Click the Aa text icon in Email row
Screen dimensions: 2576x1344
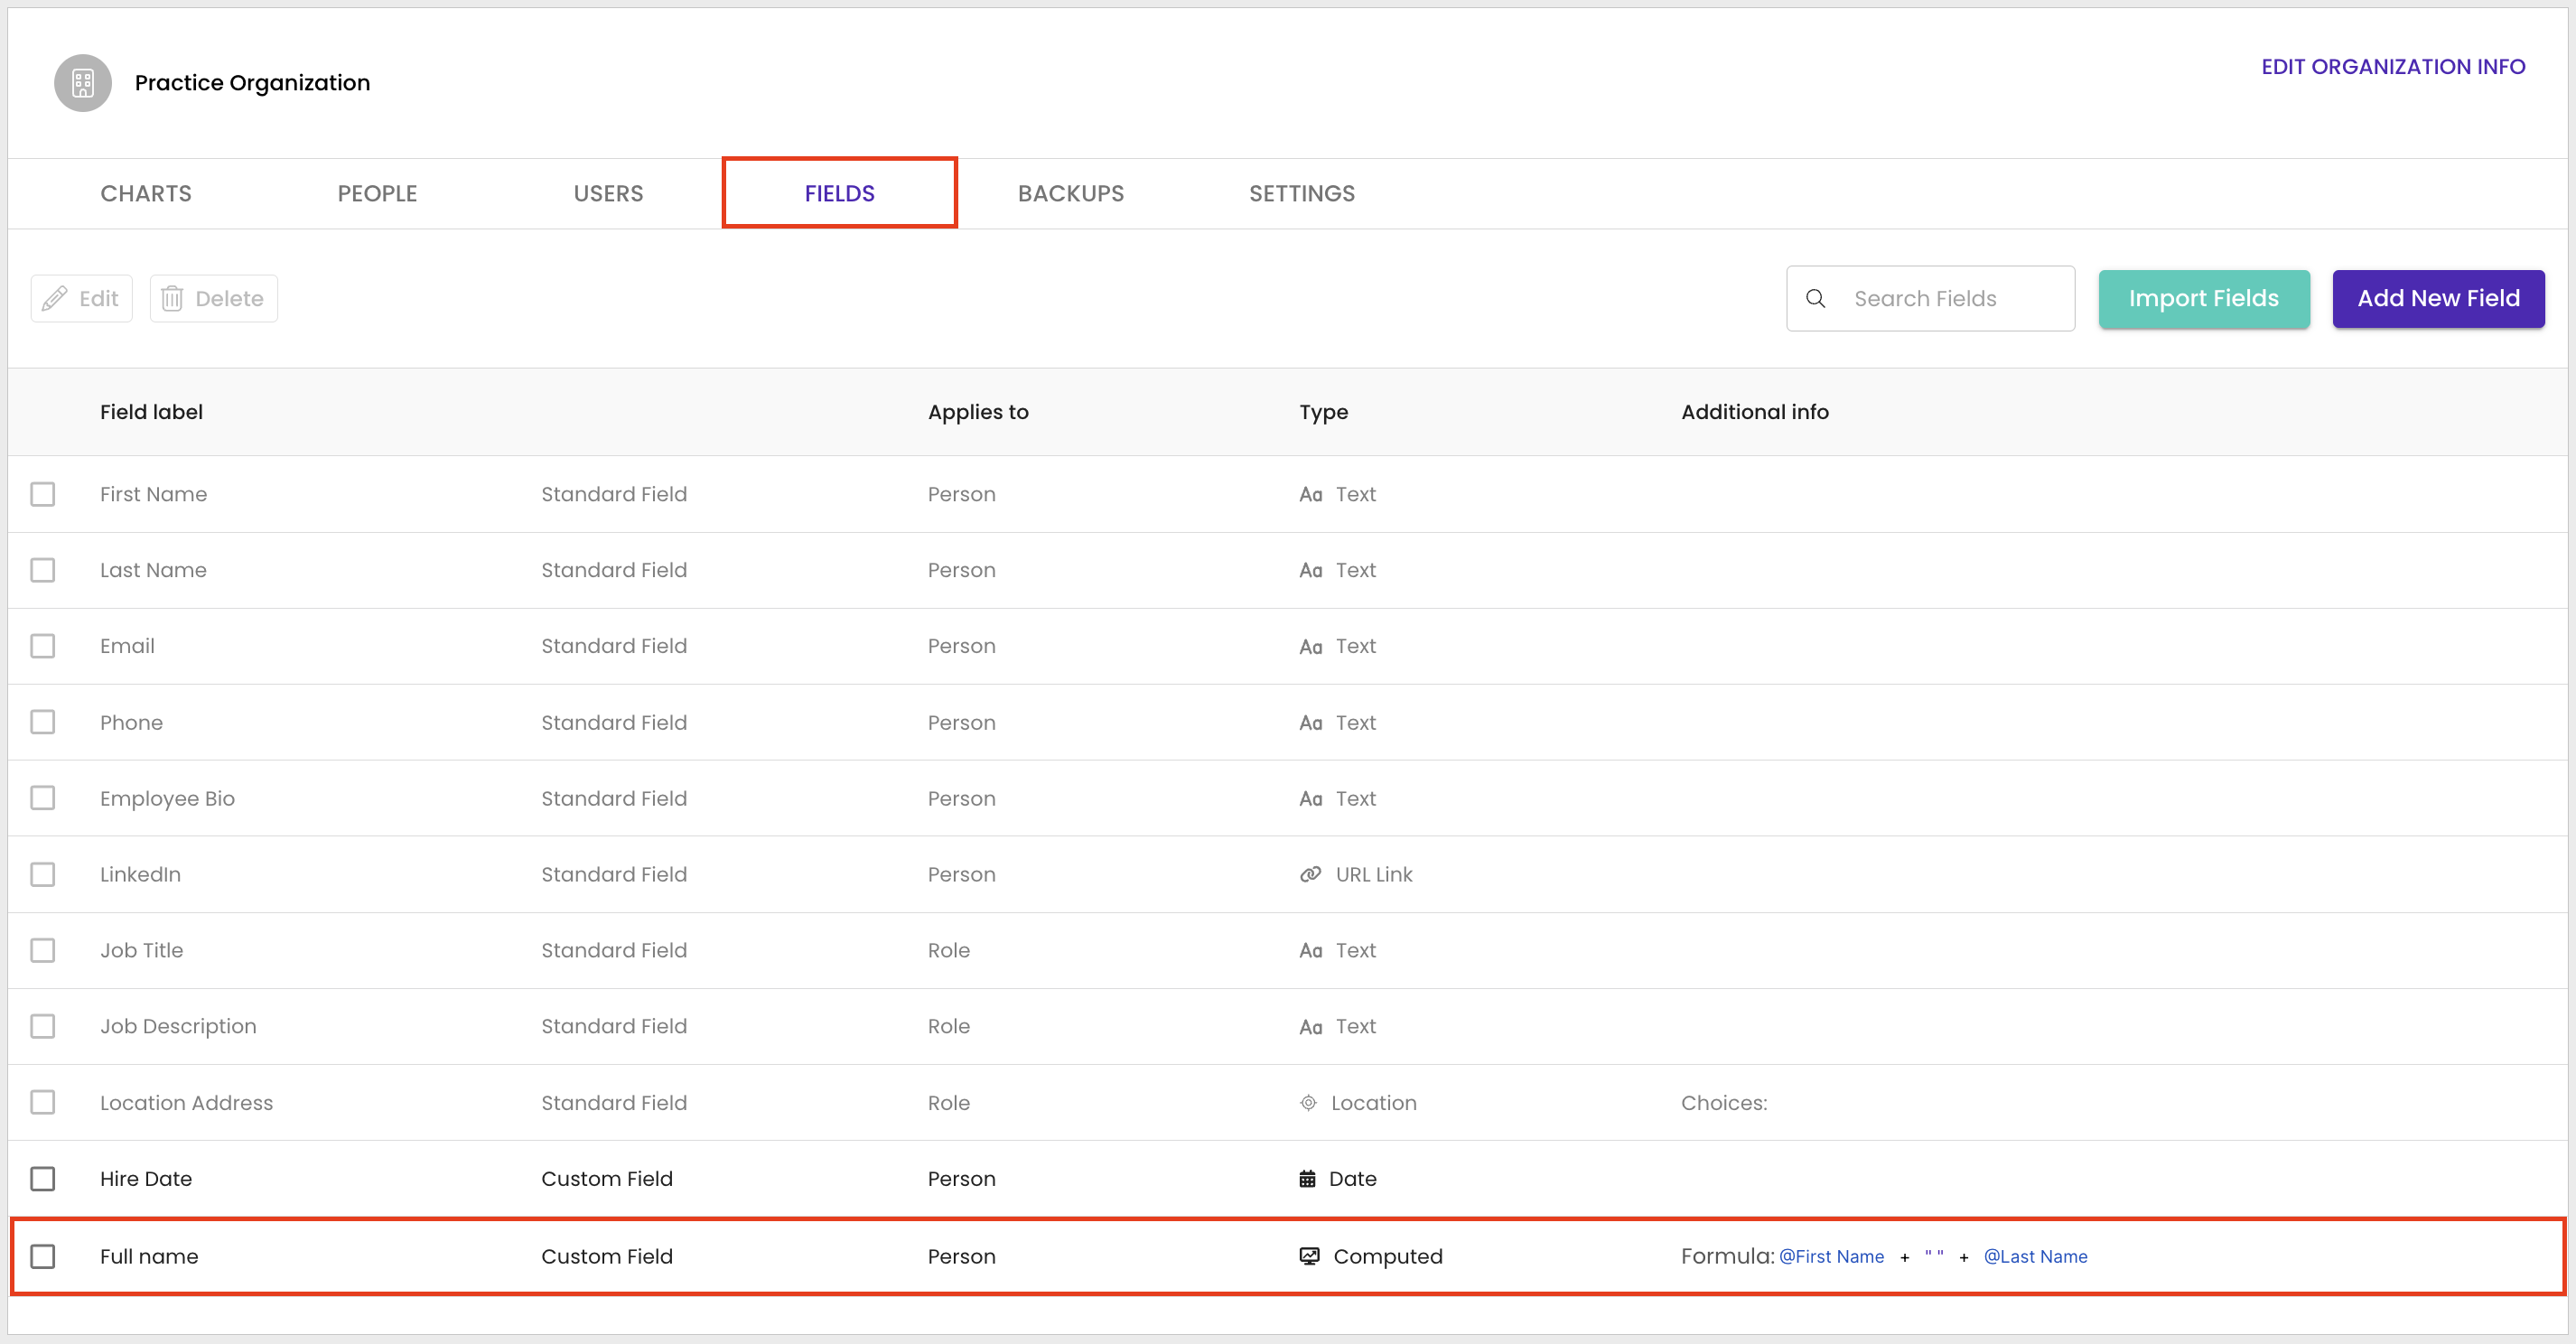pyautogui.click(x=1311, y=647)
